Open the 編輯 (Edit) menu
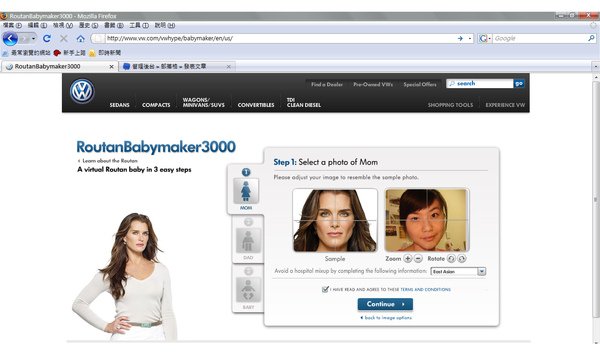Screen dimensions: 600x360 (37, 25)
